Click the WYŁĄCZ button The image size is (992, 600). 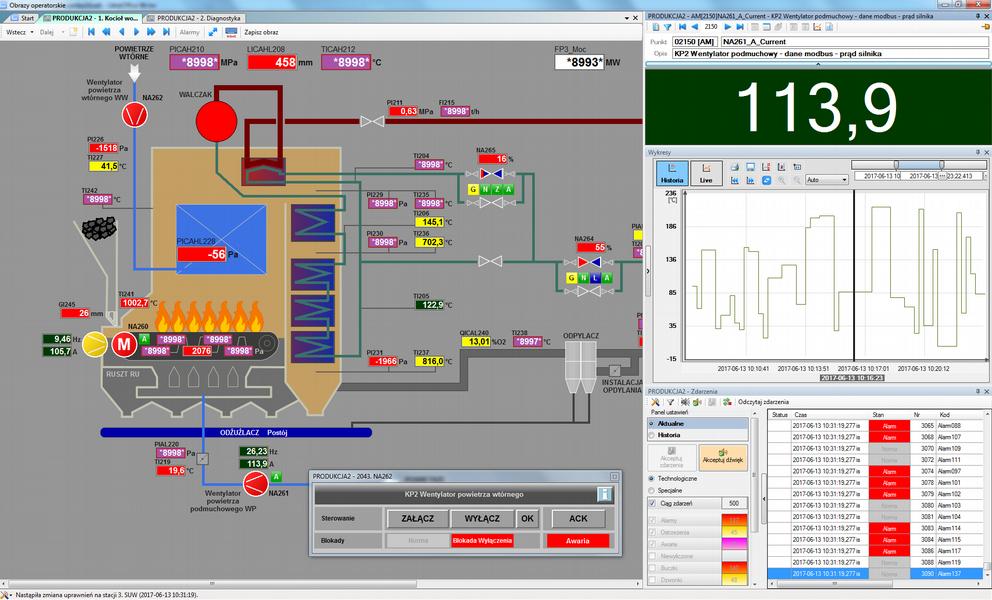point(482,518)
